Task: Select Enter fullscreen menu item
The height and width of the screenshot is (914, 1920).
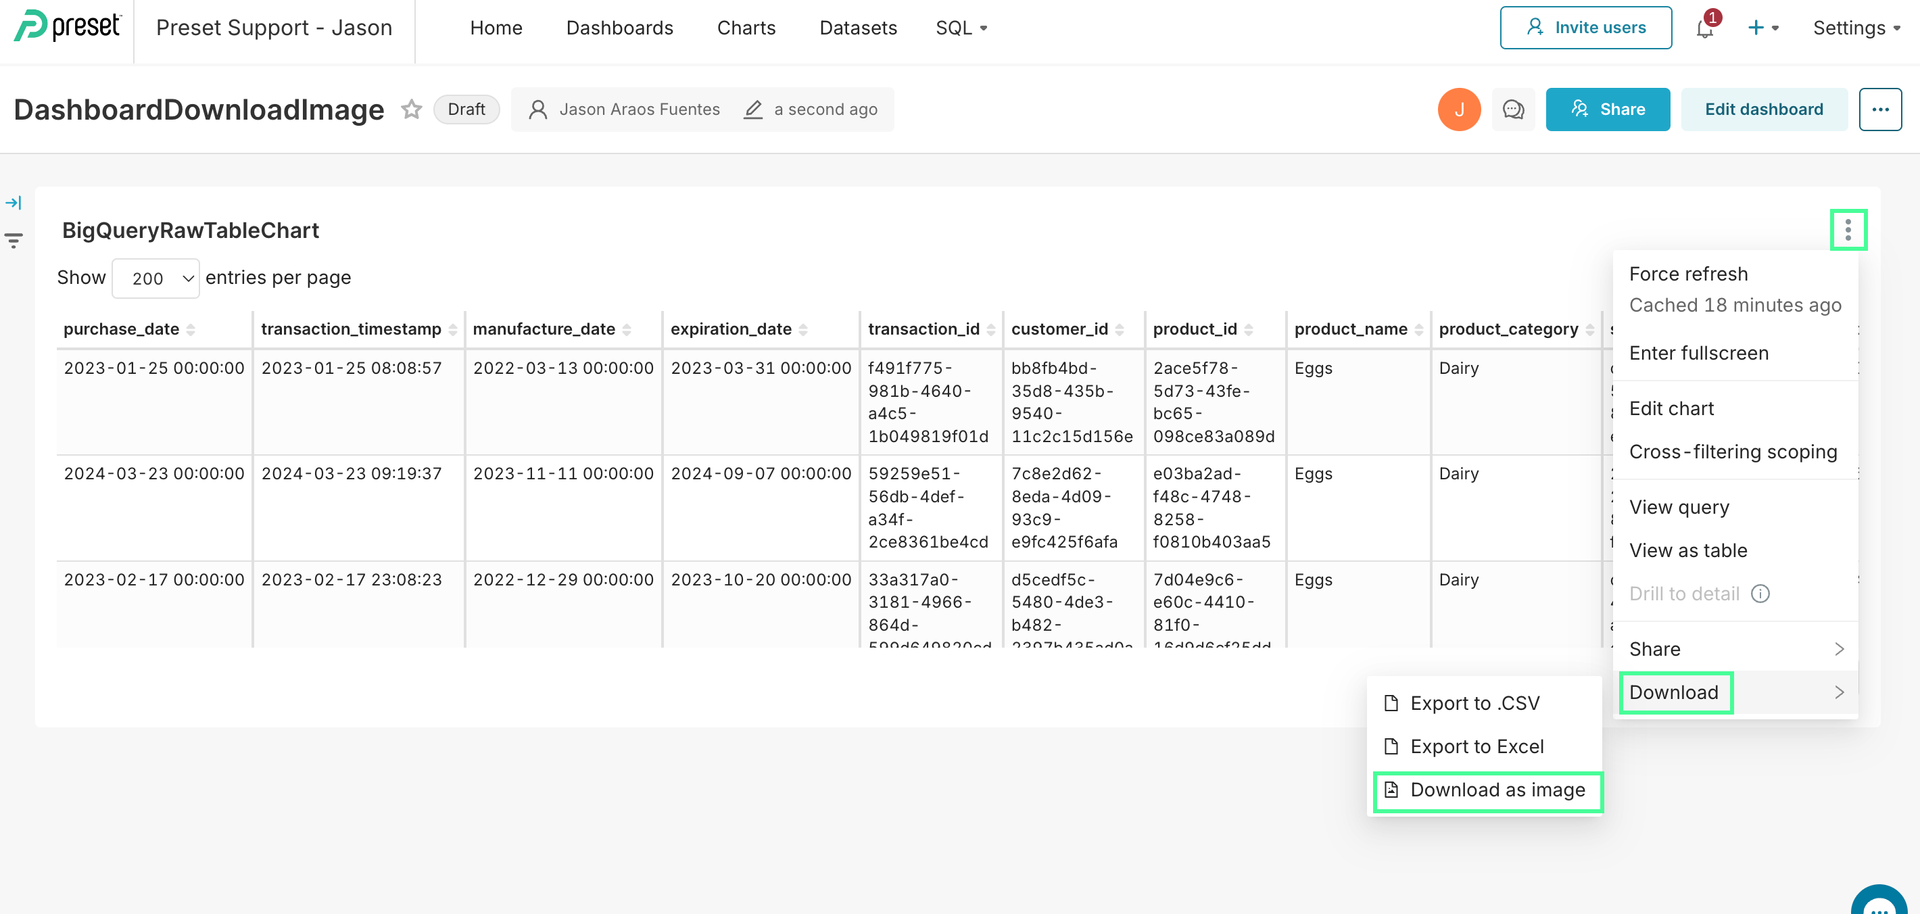Action: tap(1735, 353)
